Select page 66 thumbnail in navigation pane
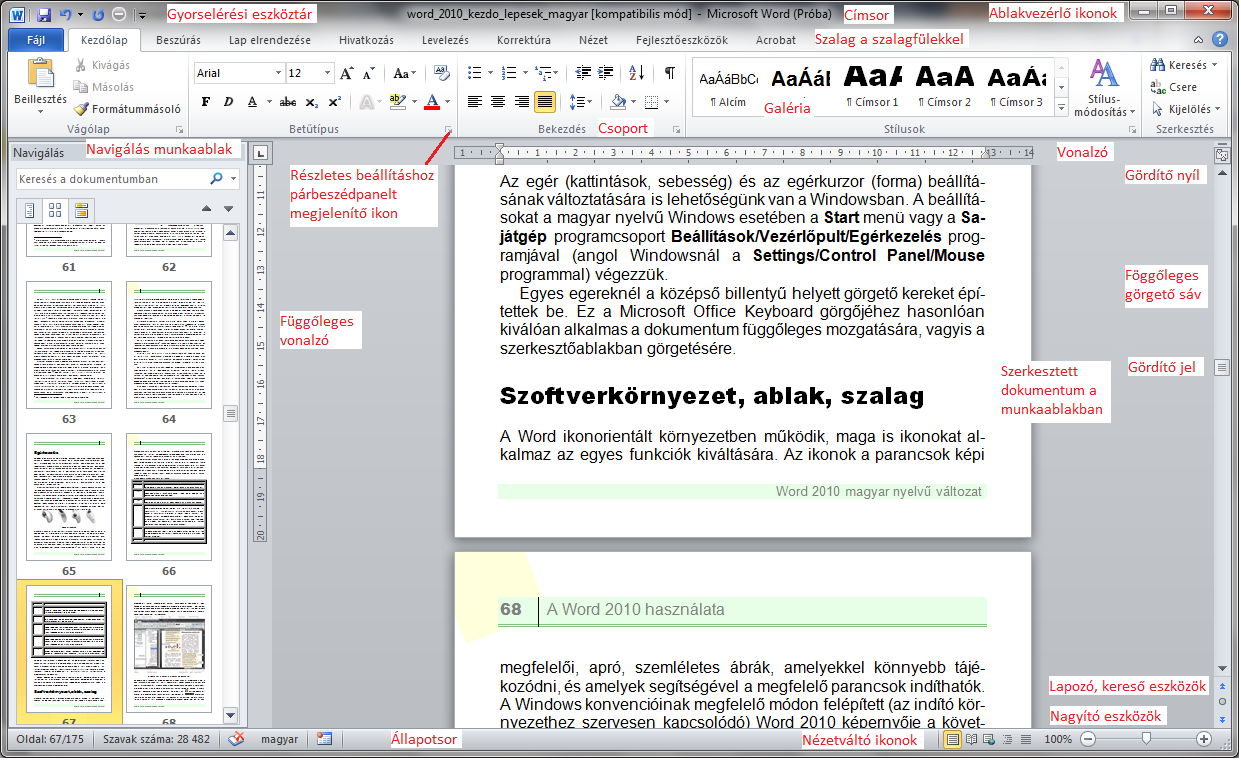Screen dimensions: 1241x760 pos(168,498)
